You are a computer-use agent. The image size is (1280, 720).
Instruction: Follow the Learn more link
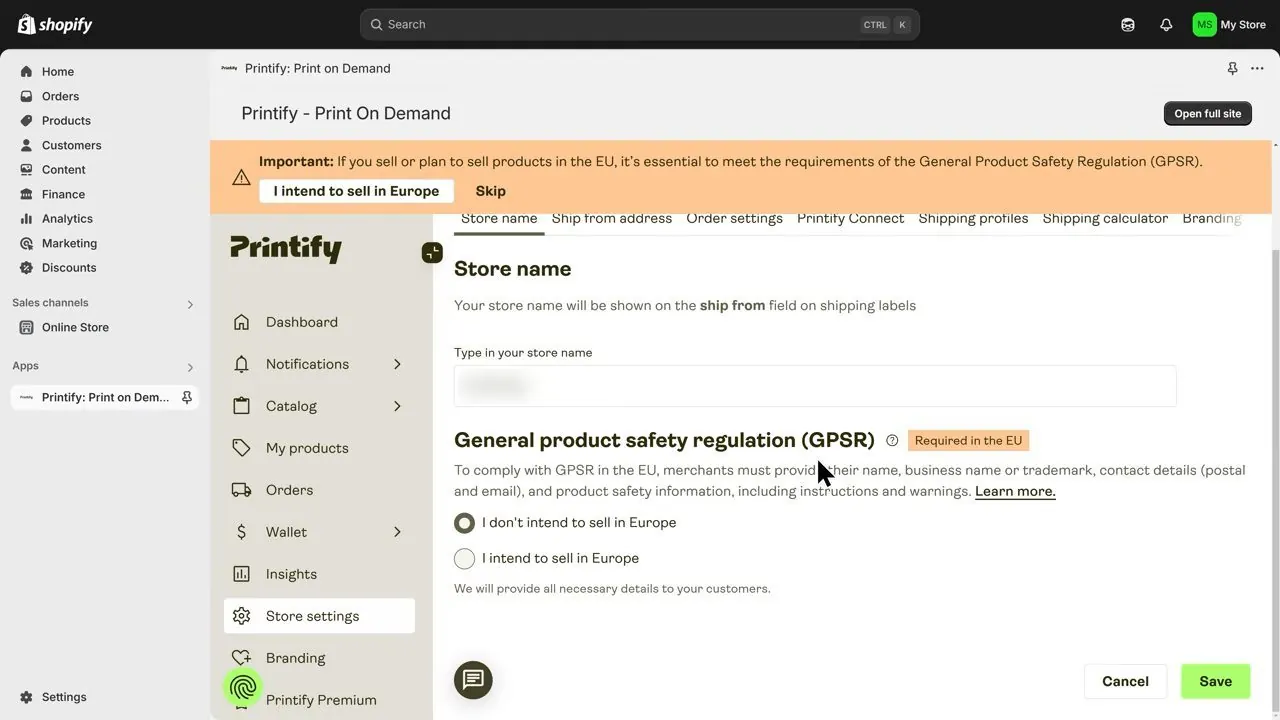[1015, 491]
